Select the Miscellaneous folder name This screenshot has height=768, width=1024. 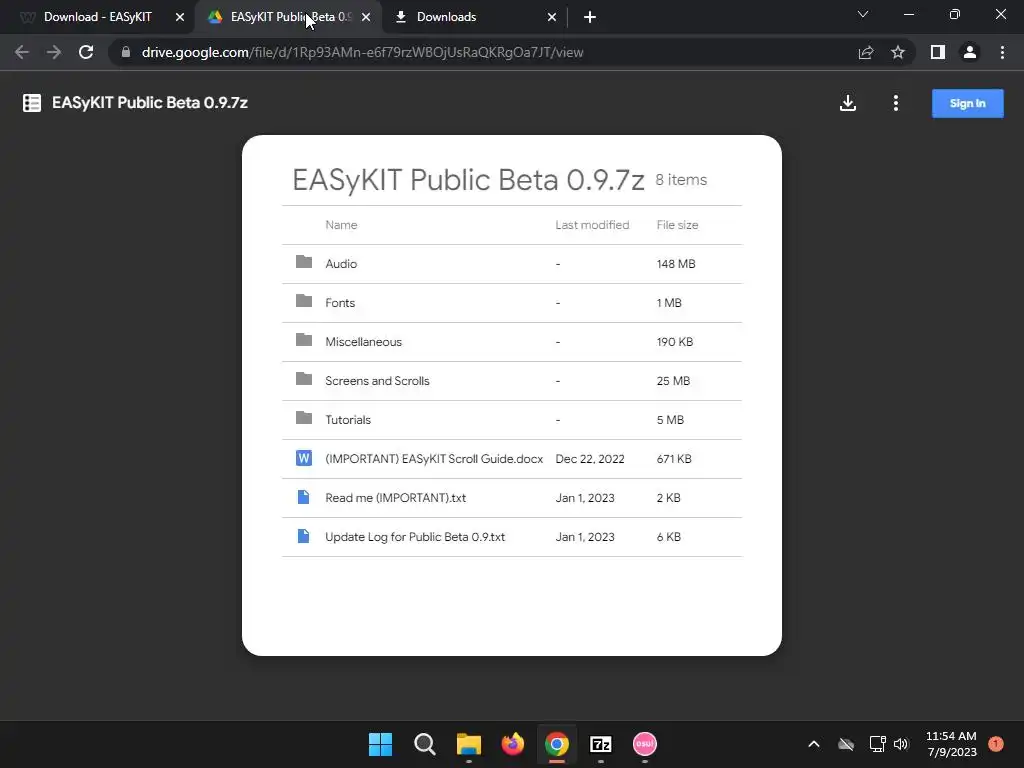click(364, 342)
